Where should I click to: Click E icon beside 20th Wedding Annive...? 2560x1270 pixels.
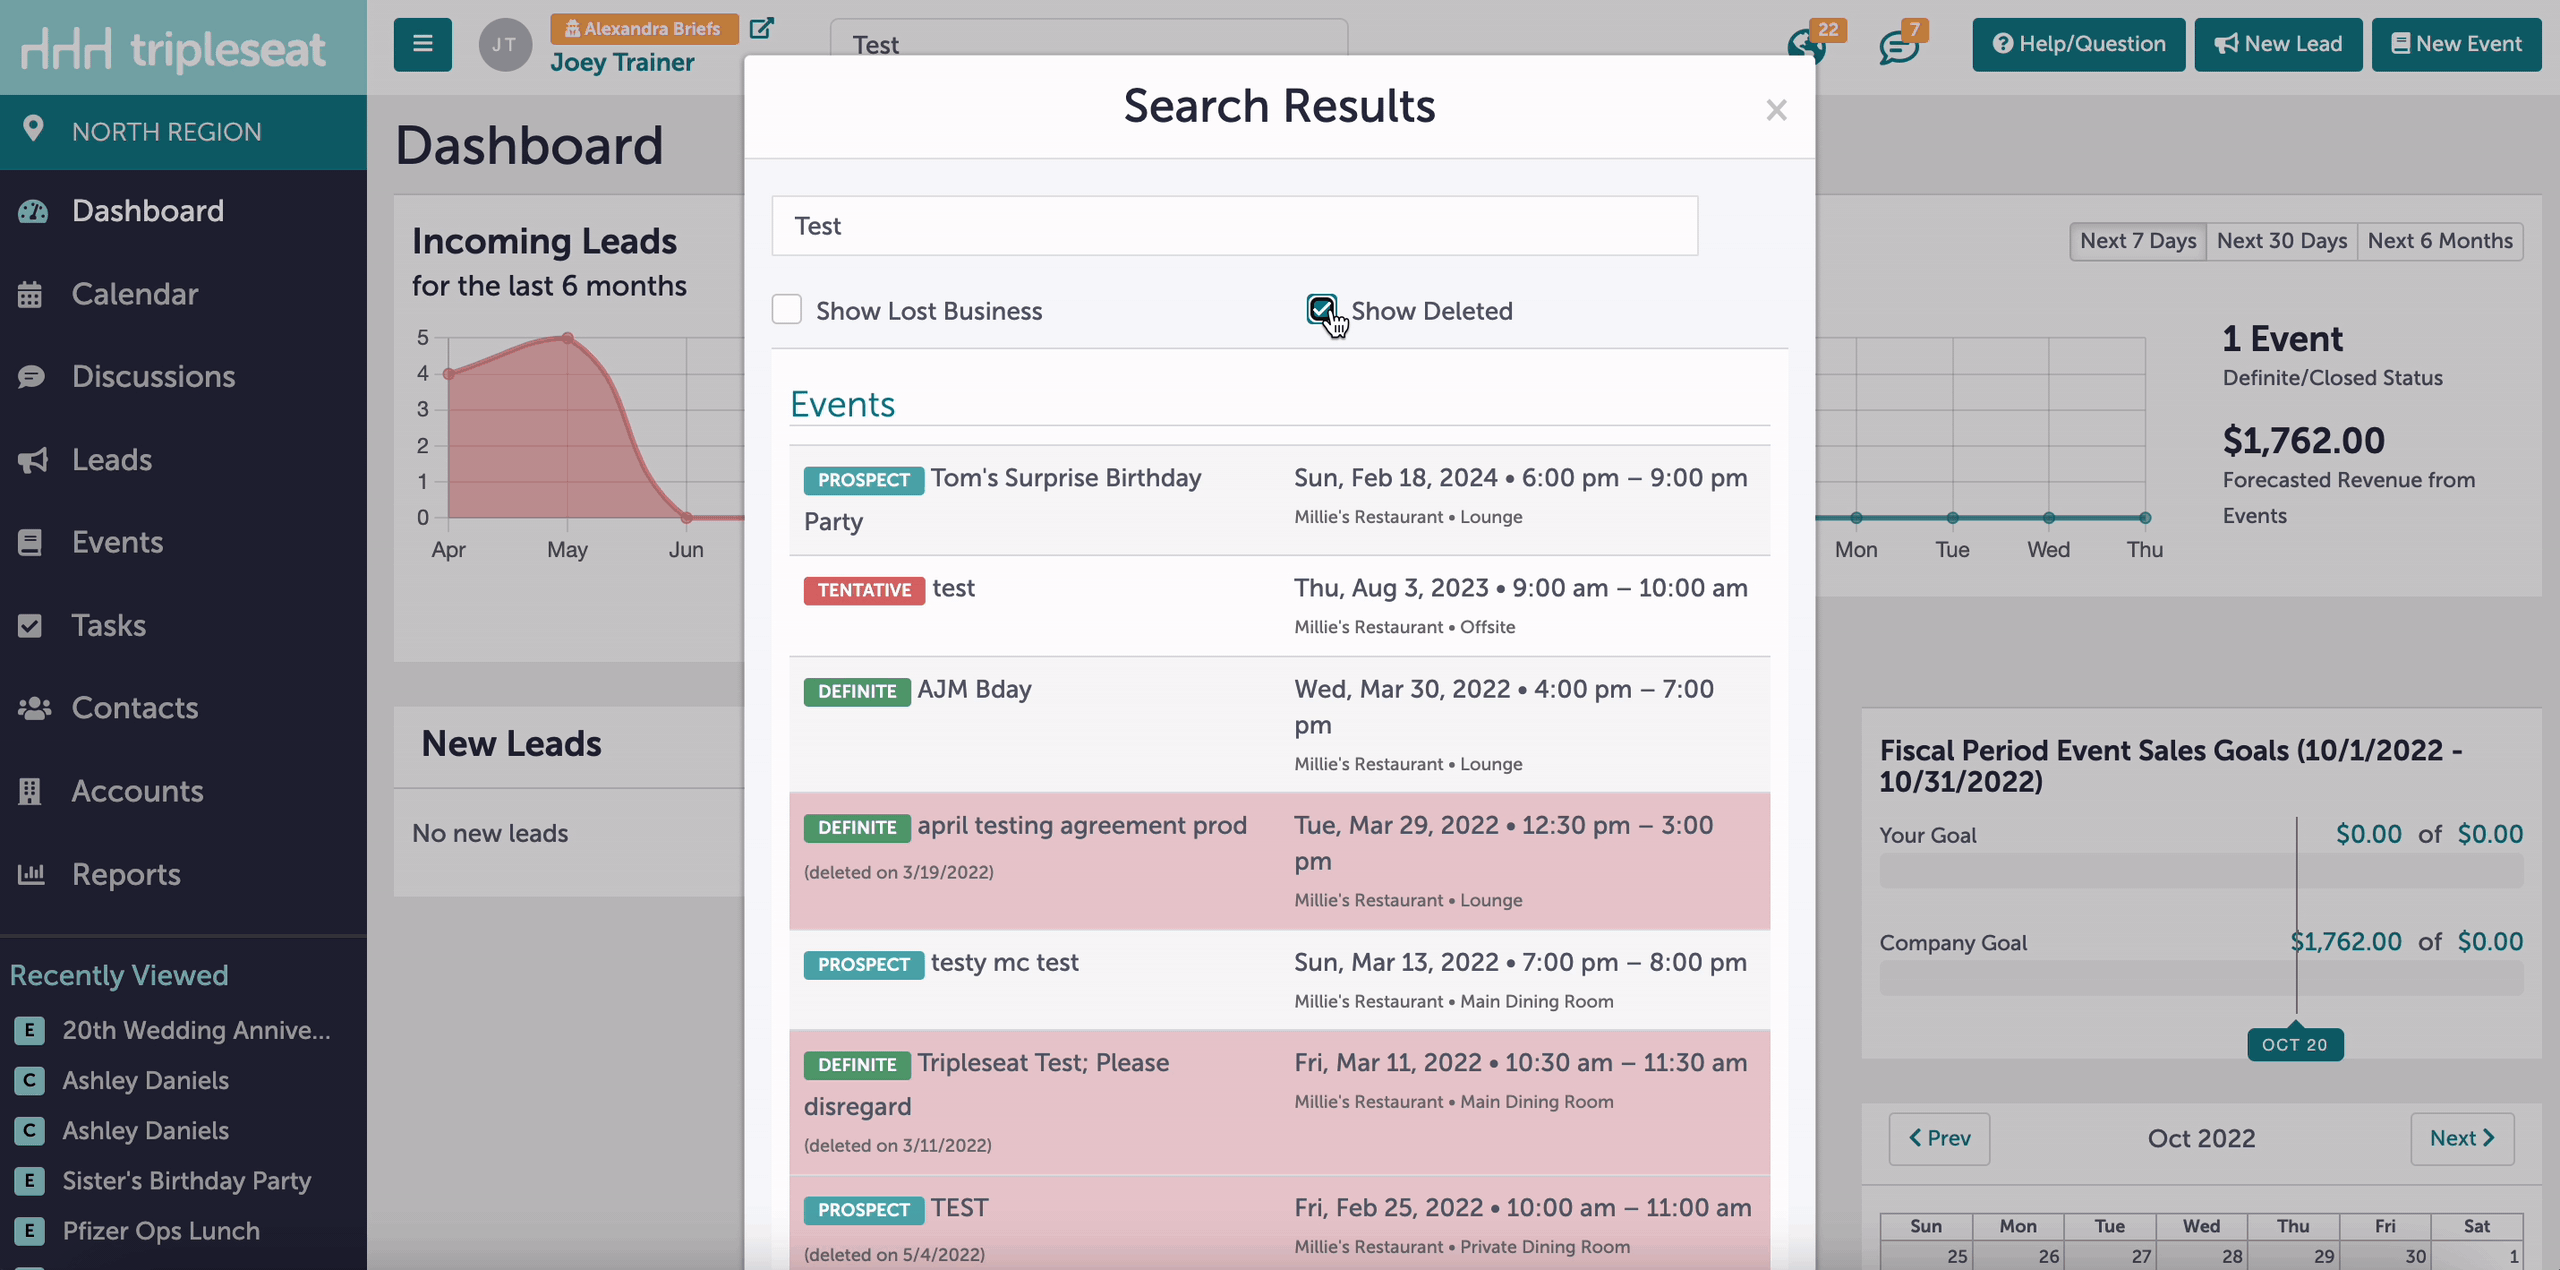tap(29, 1030)
